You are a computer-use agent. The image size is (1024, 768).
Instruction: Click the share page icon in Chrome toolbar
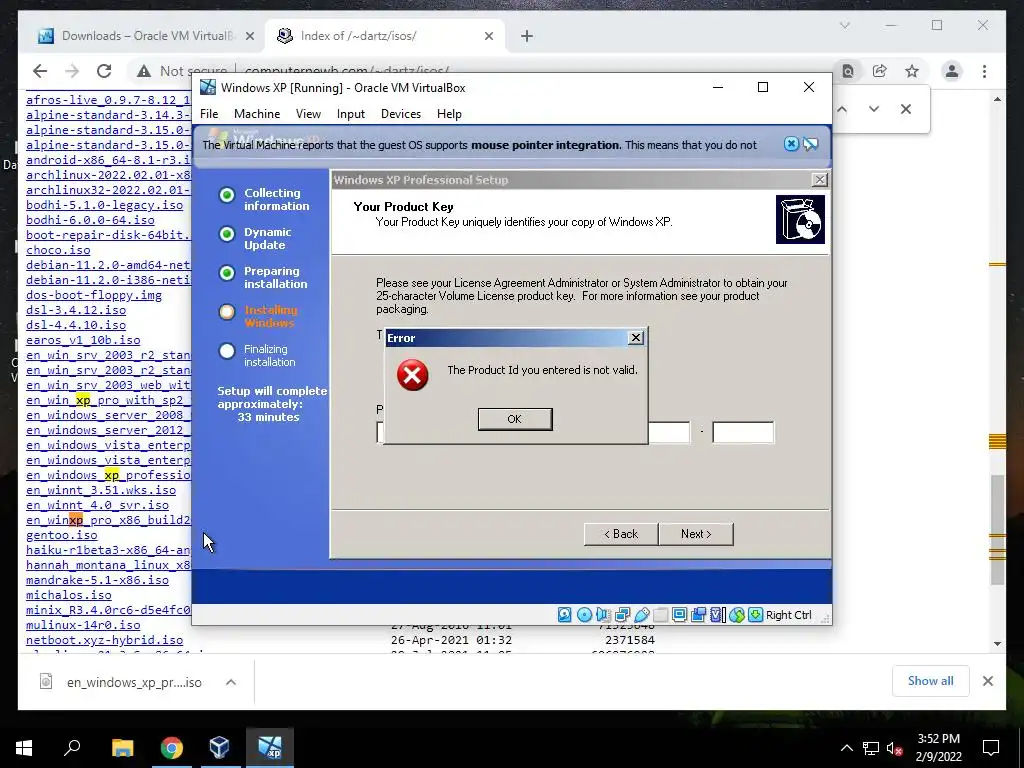tap(880, 71)
